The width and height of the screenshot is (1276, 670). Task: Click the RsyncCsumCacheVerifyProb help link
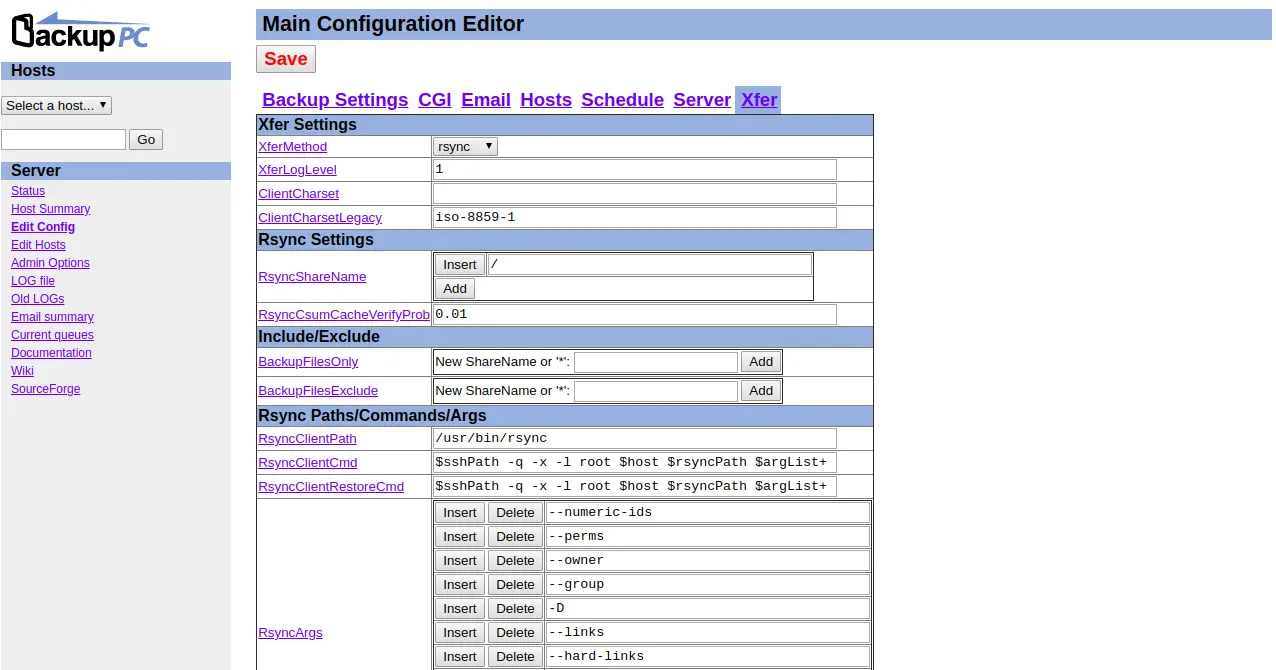[x=344, y=315]
